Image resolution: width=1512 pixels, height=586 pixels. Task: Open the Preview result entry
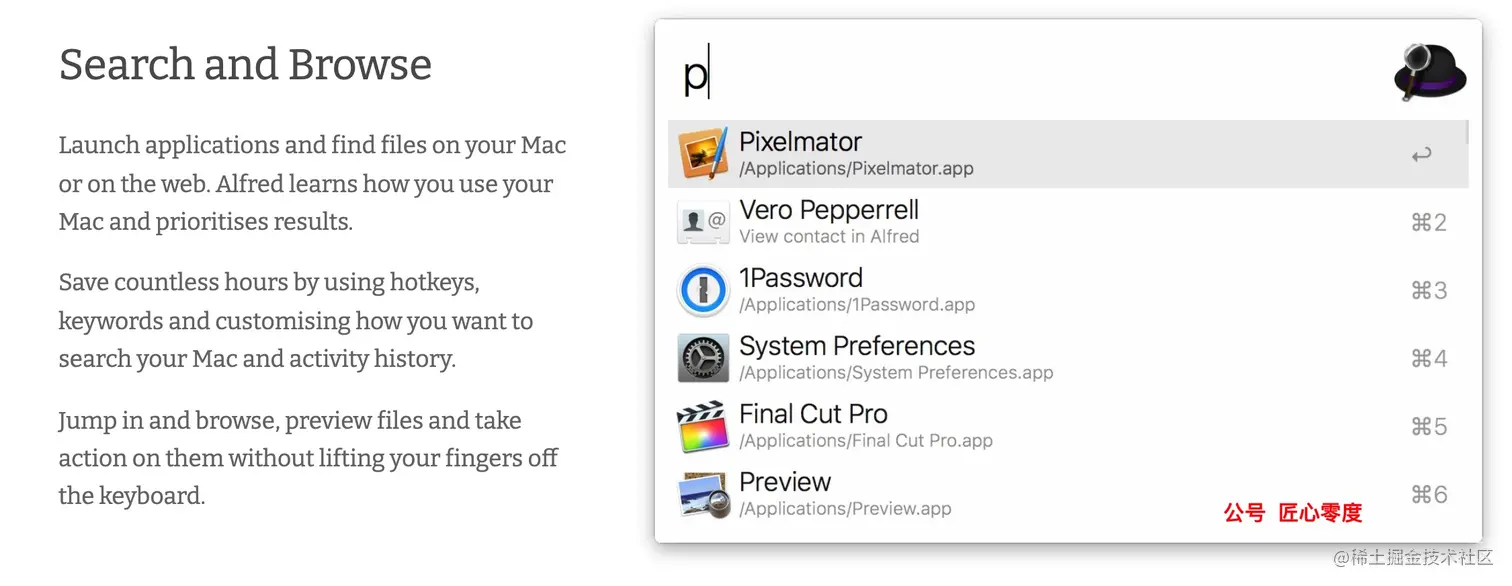tap(1068, 494)
